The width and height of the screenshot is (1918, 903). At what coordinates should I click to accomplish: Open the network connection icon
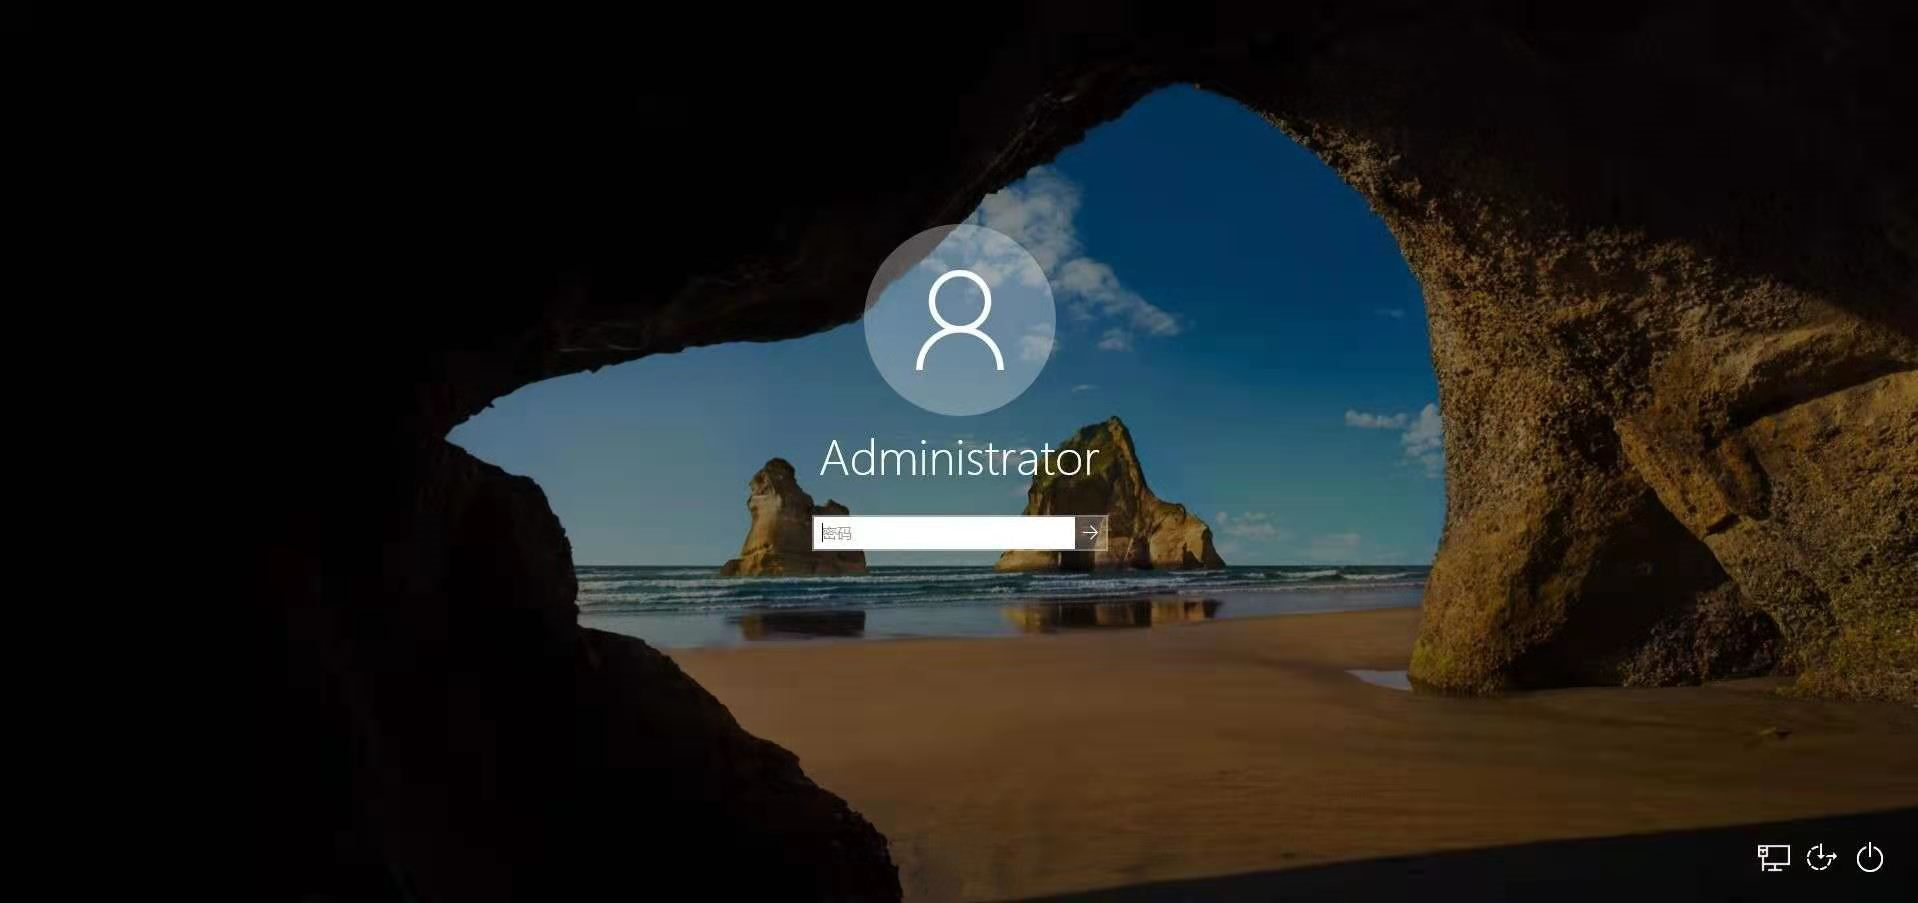1773,858
